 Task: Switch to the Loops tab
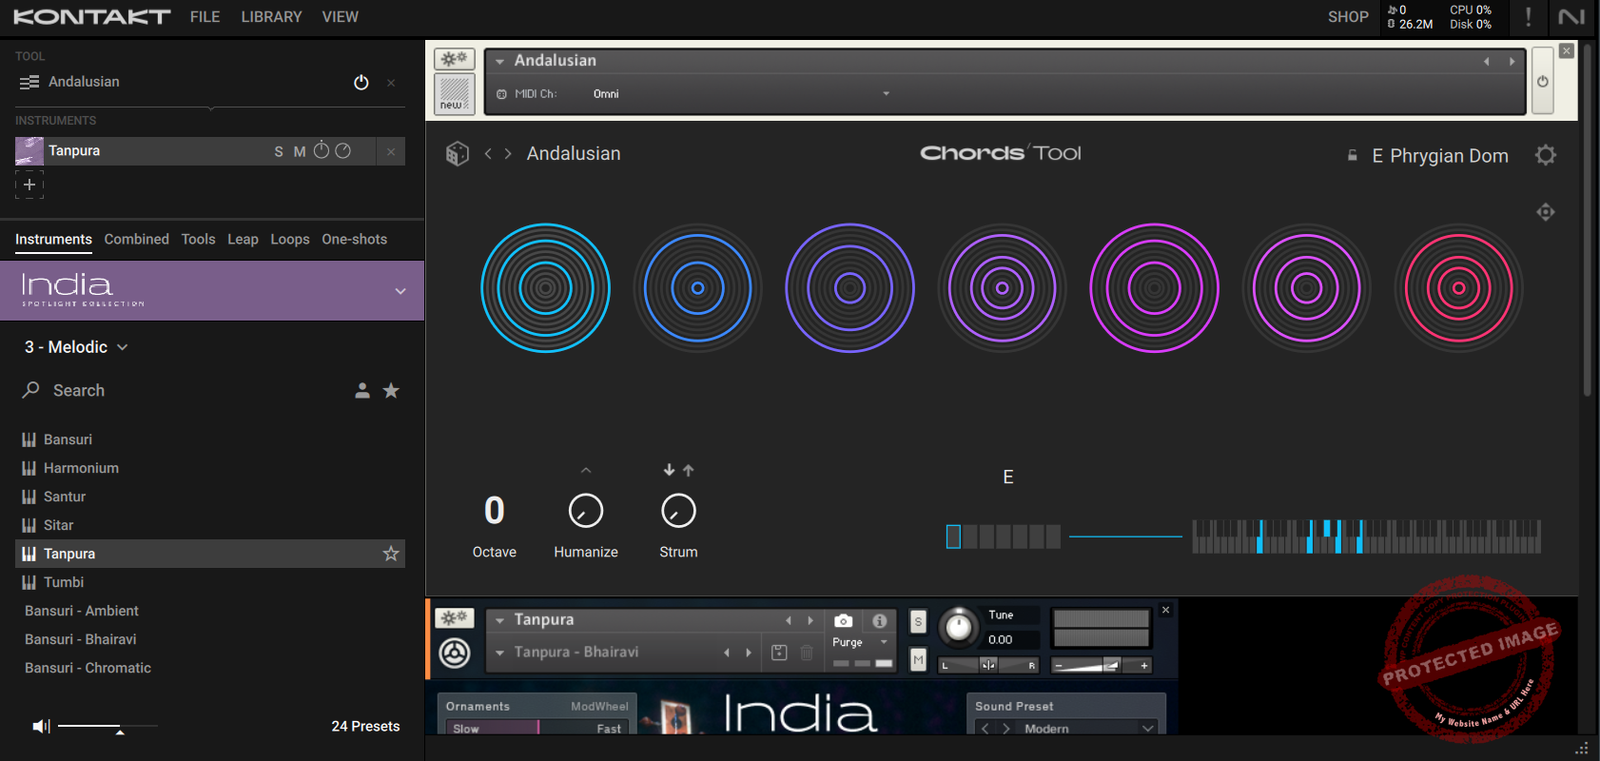[x=290, y=239]
